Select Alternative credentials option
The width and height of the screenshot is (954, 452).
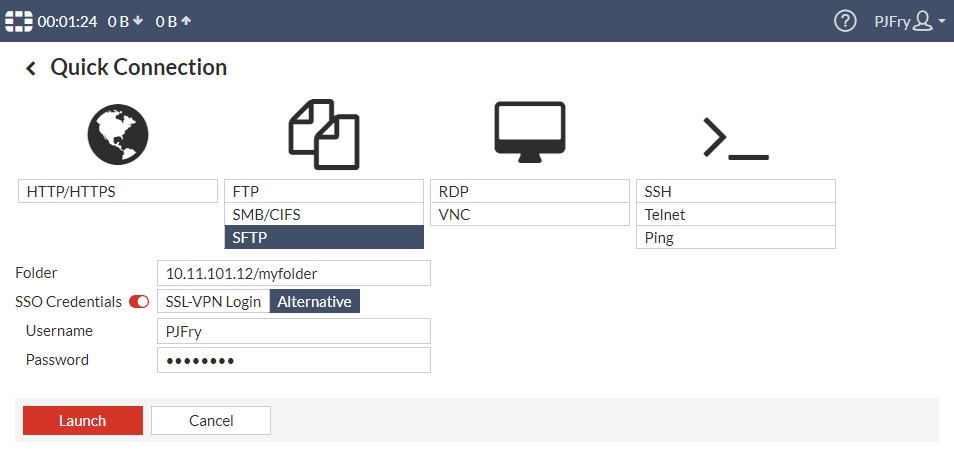pos(315,301)
